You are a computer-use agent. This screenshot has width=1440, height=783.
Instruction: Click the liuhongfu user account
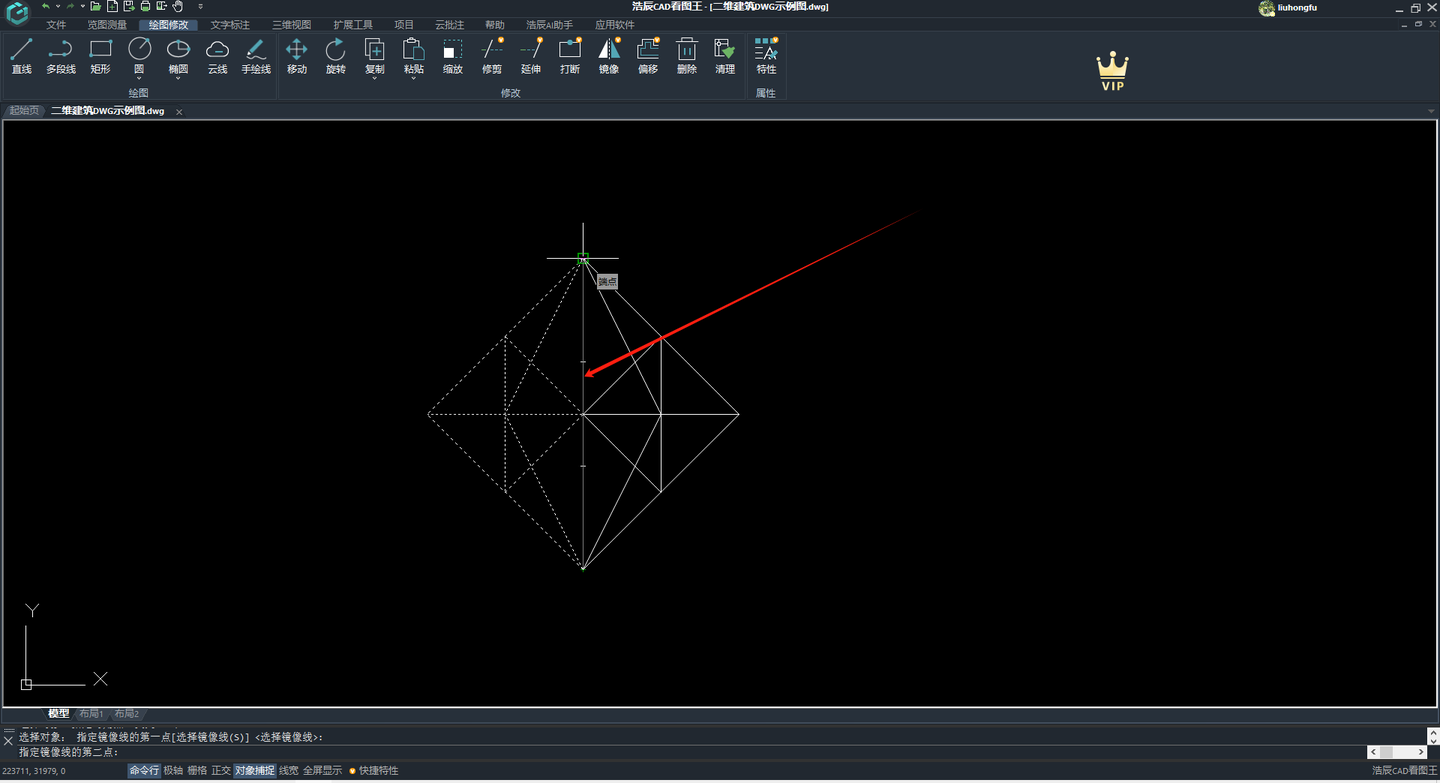coord(1287,8)
